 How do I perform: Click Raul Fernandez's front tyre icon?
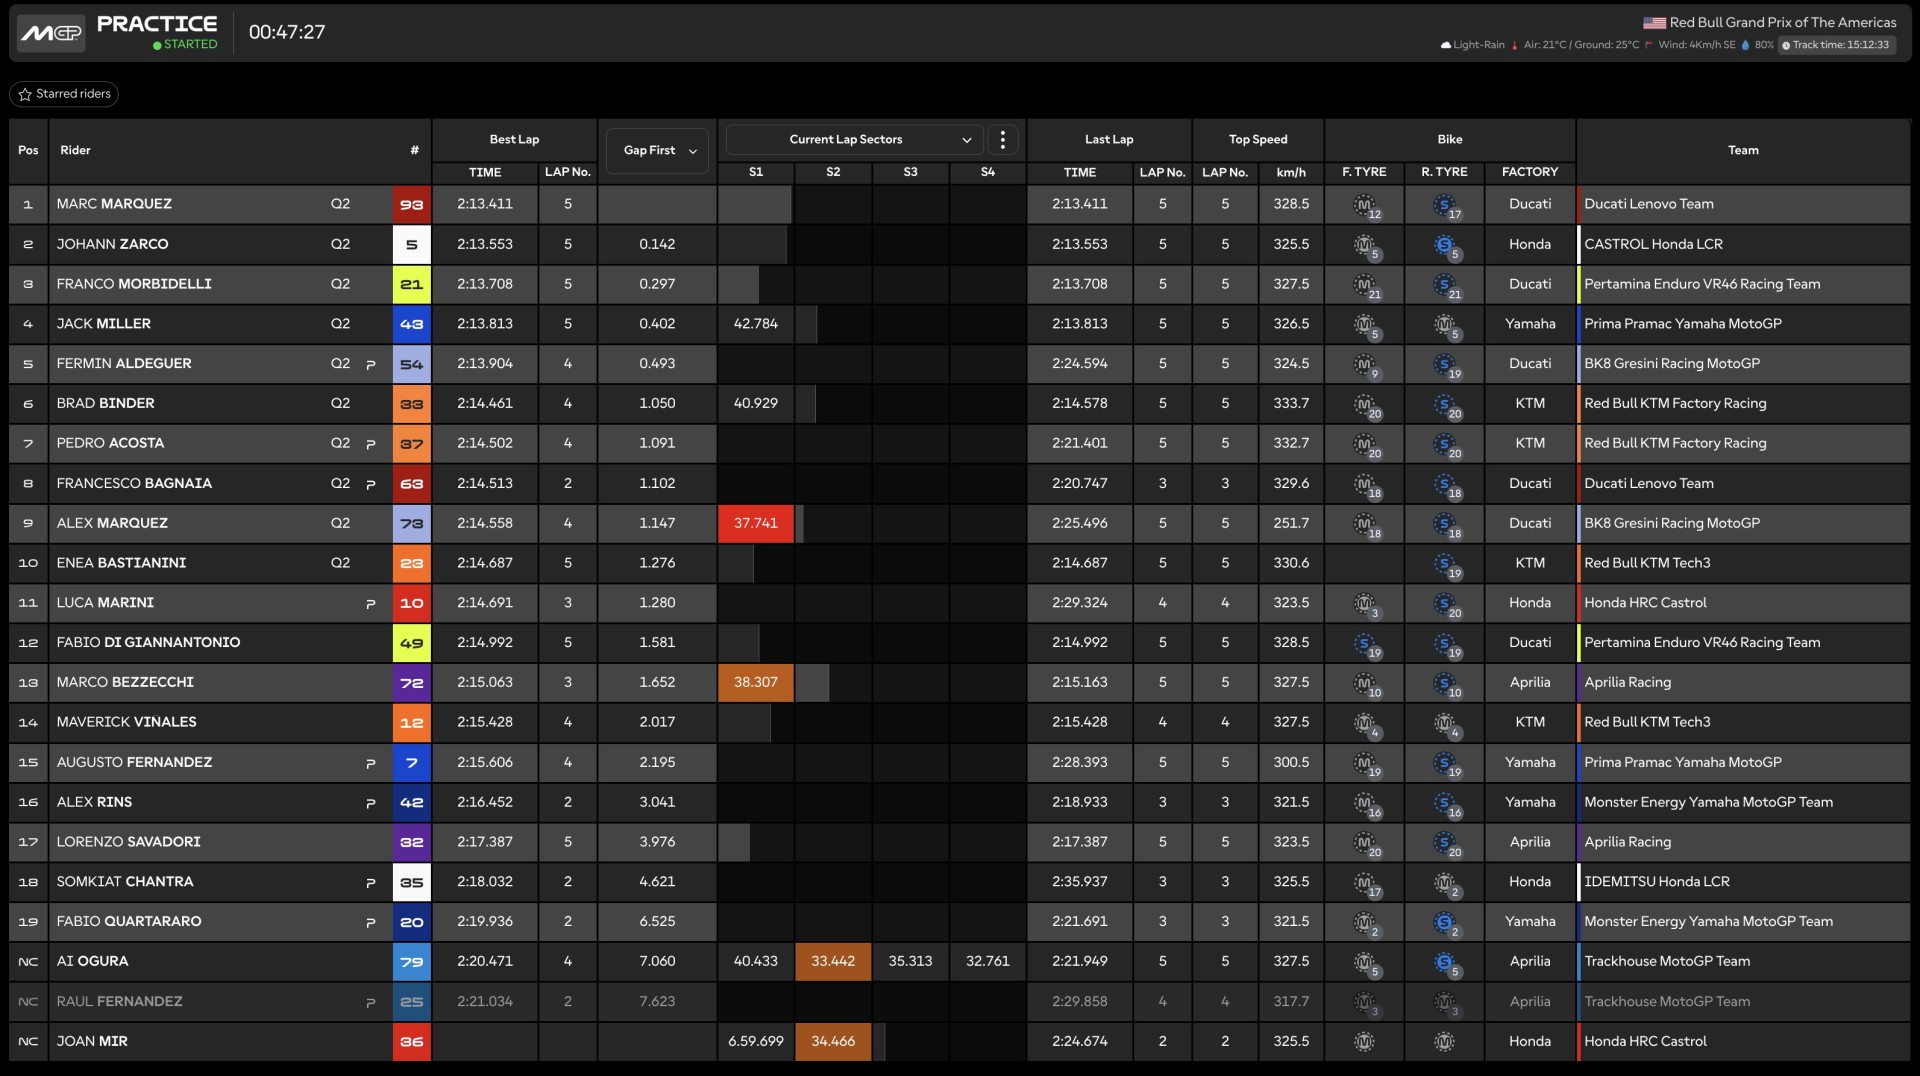(x=1366, y=1003)
